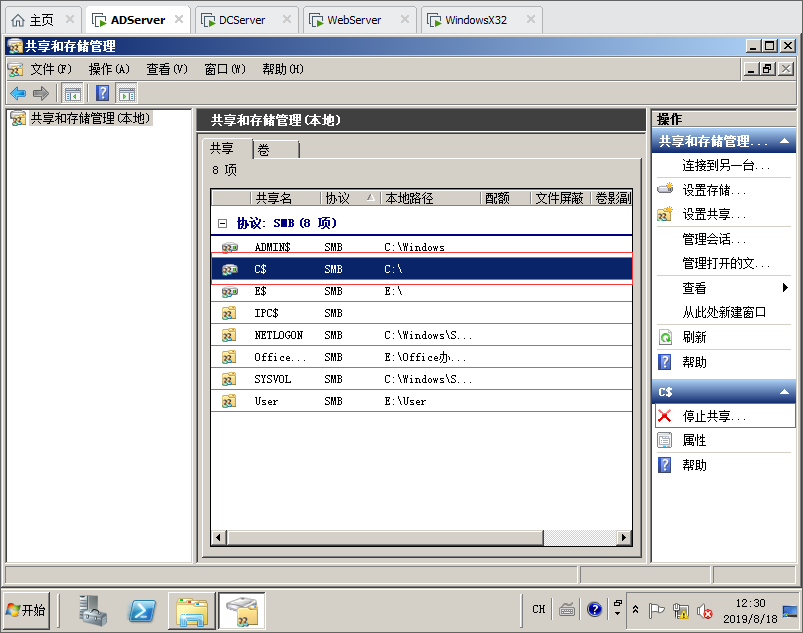This screenshot has width=803, height=633.
Task: Click the action center flag tray icon
Action: coord(656,610)
